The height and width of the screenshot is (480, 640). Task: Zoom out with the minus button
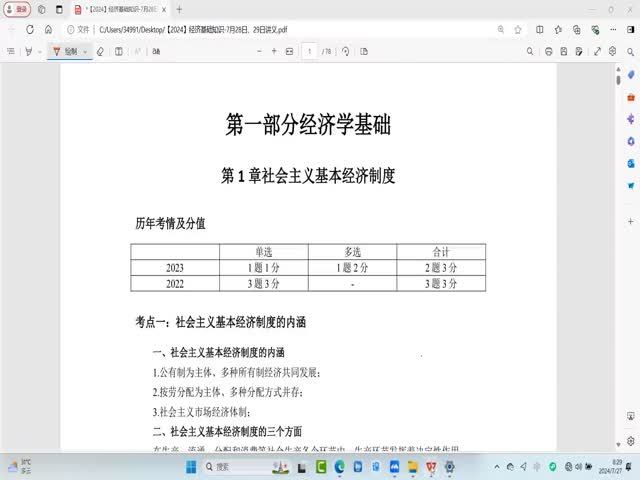pyautogui.click(x=259, y=51)
